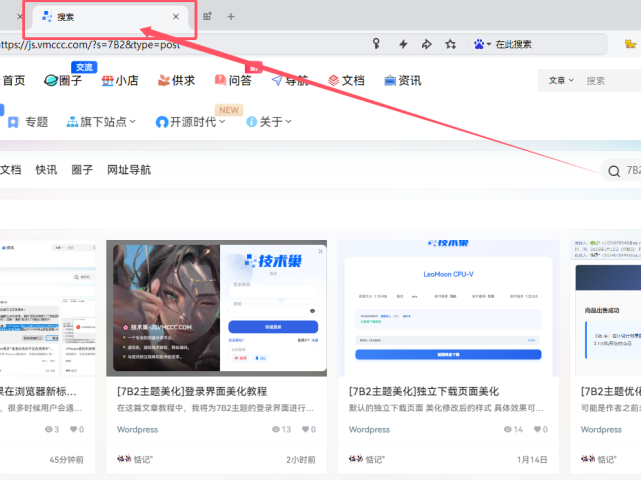Open the 资讯 menu item
Image resolution: width=641 pixels, height=480 pixels.
[403, 81]
